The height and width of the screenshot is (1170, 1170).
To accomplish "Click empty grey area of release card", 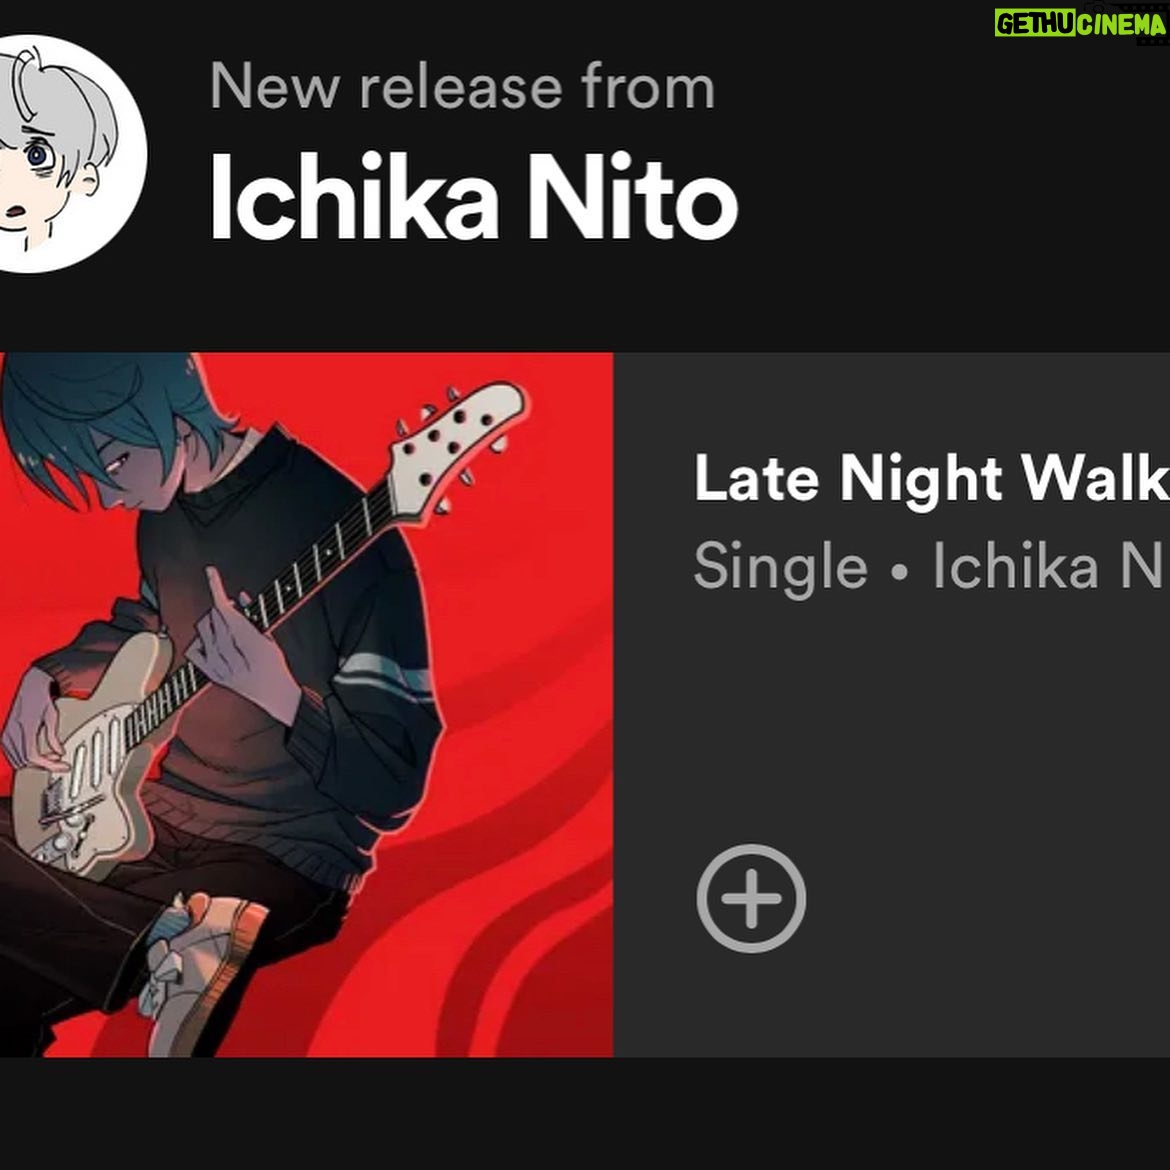I will [933, 746].
